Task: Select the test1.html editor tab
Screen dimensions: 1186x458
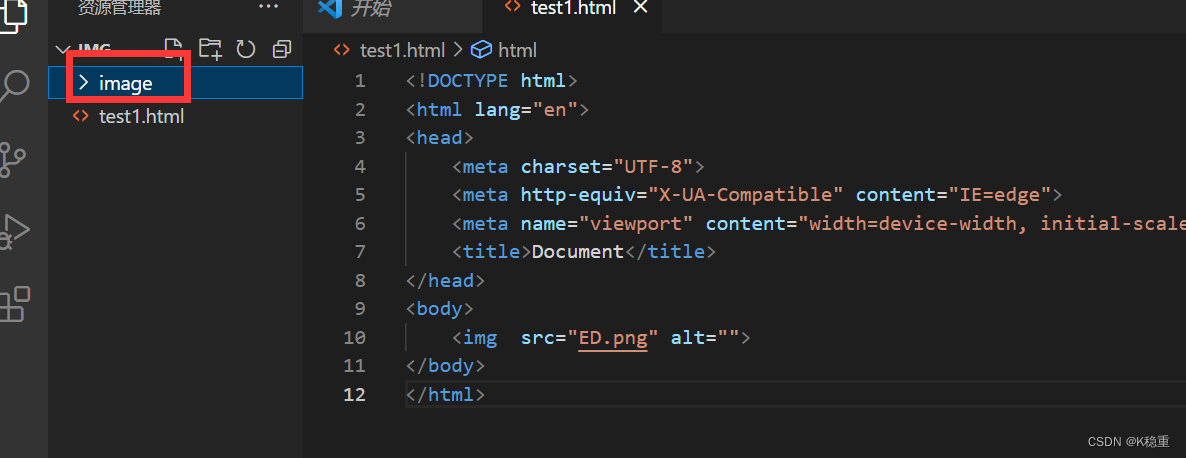Action: coord(572,8)
